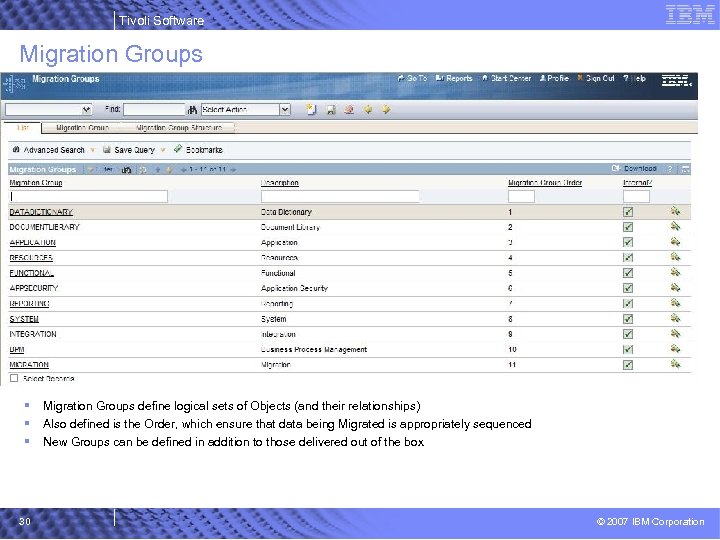Click the Next Record yellow arrow icon
Viewport: 720px width, 540px height.
[386, 109]
